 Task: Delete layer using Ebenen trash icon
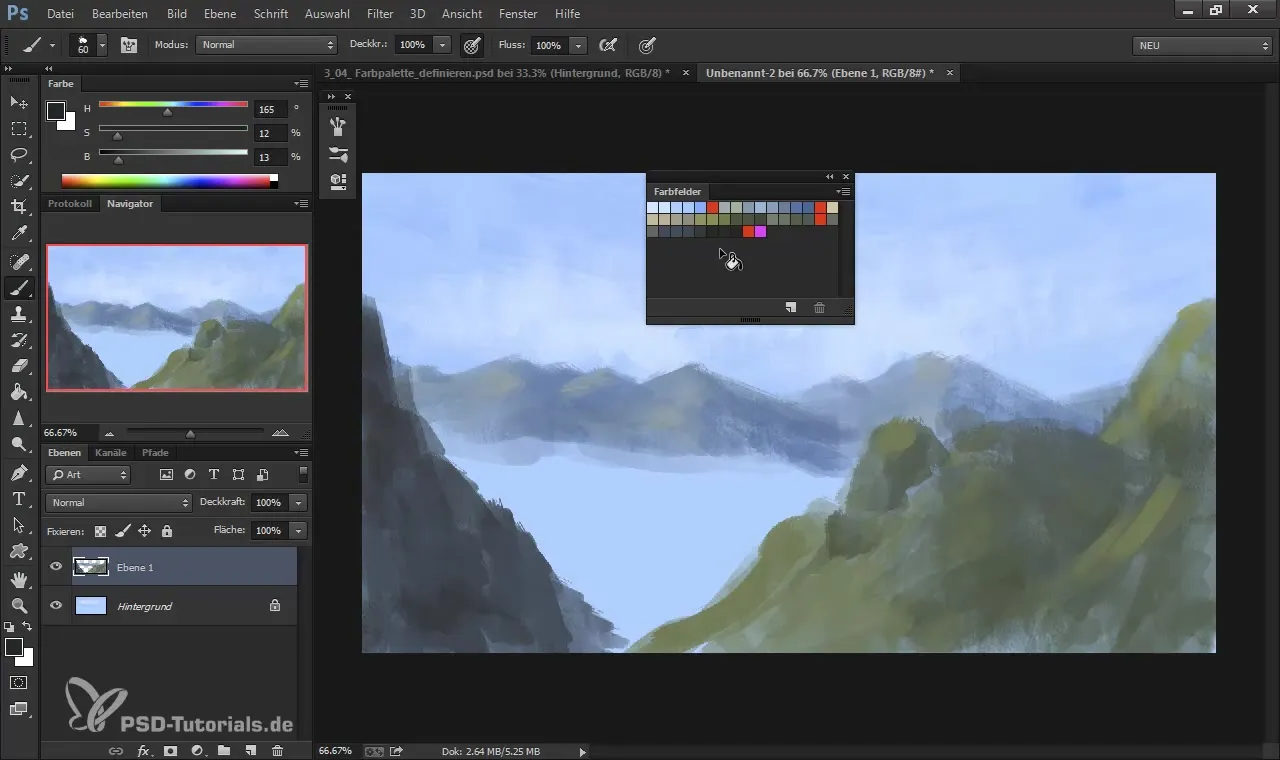tap(278, 750)
